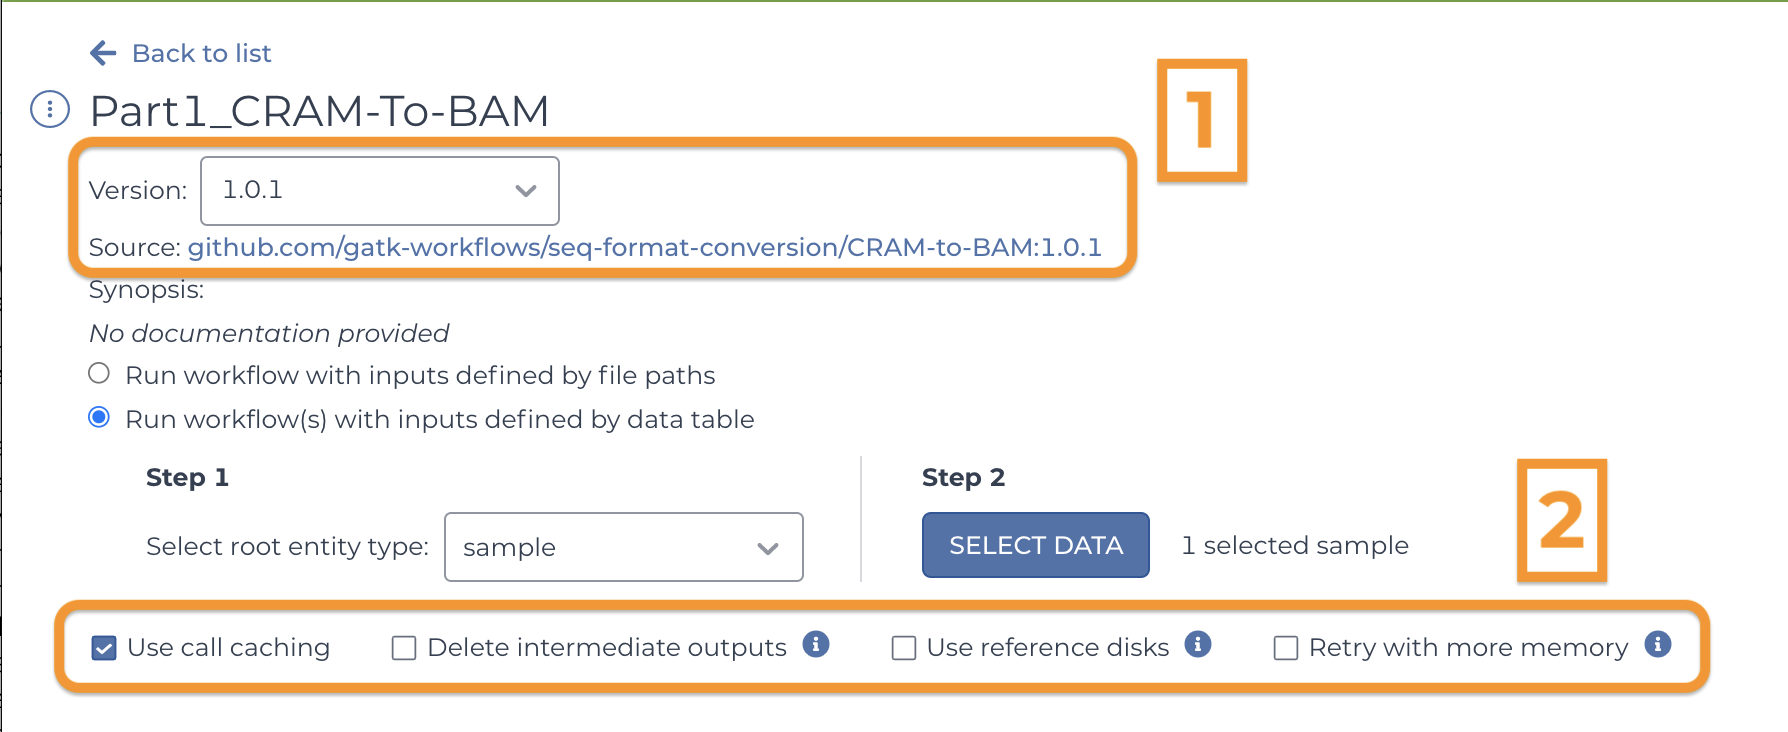Enable Delete intermediate outputs checkbox
Viewport: 1788px width, 732px height.
[x=404, y=648]
